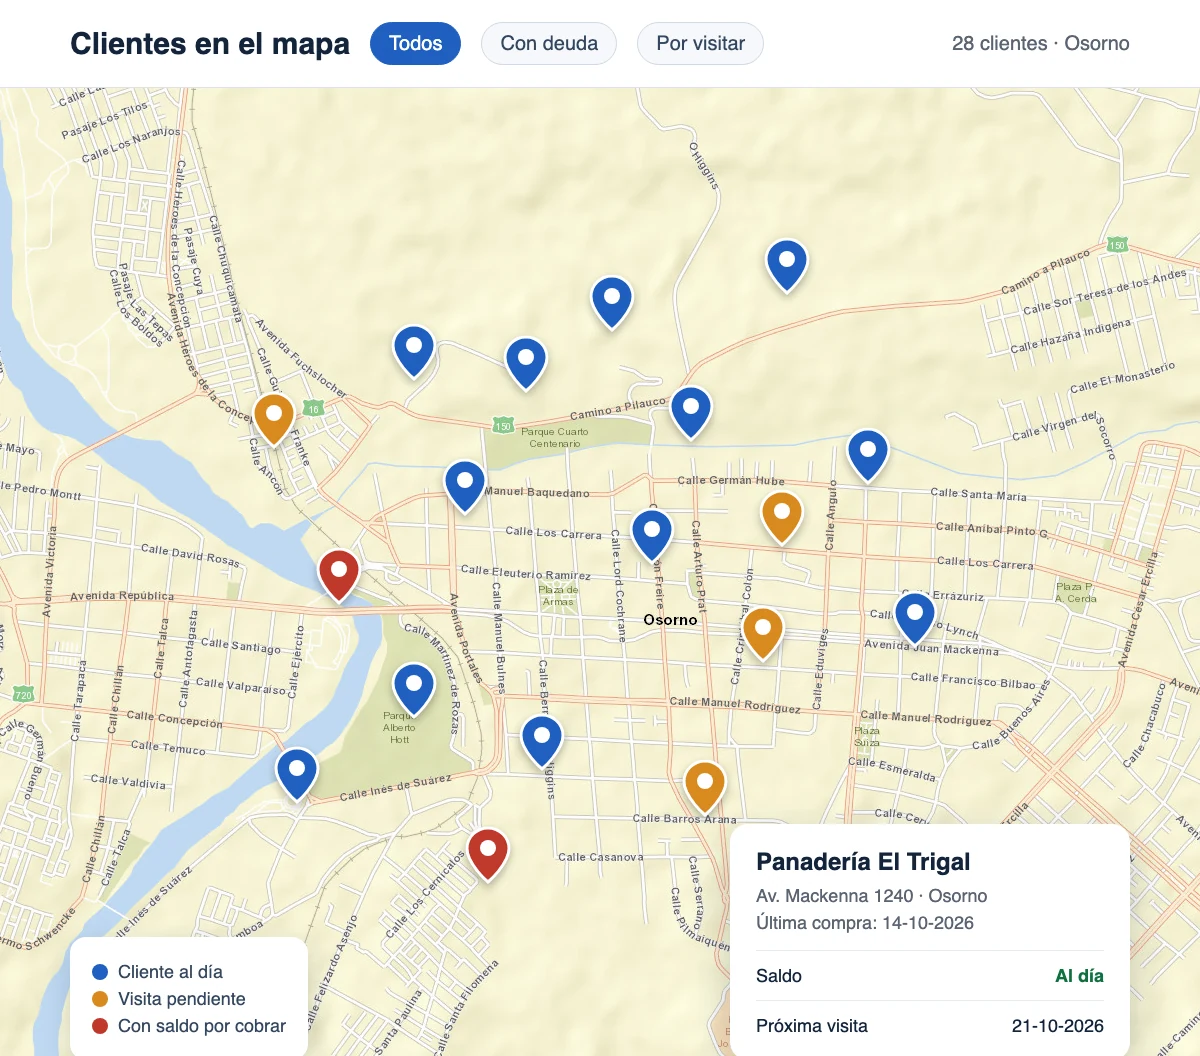Click the '28 clientes · Osorno' counter
Image resolution: width=1200 pixels, height=1056 pixels.
pos(1041,43)
